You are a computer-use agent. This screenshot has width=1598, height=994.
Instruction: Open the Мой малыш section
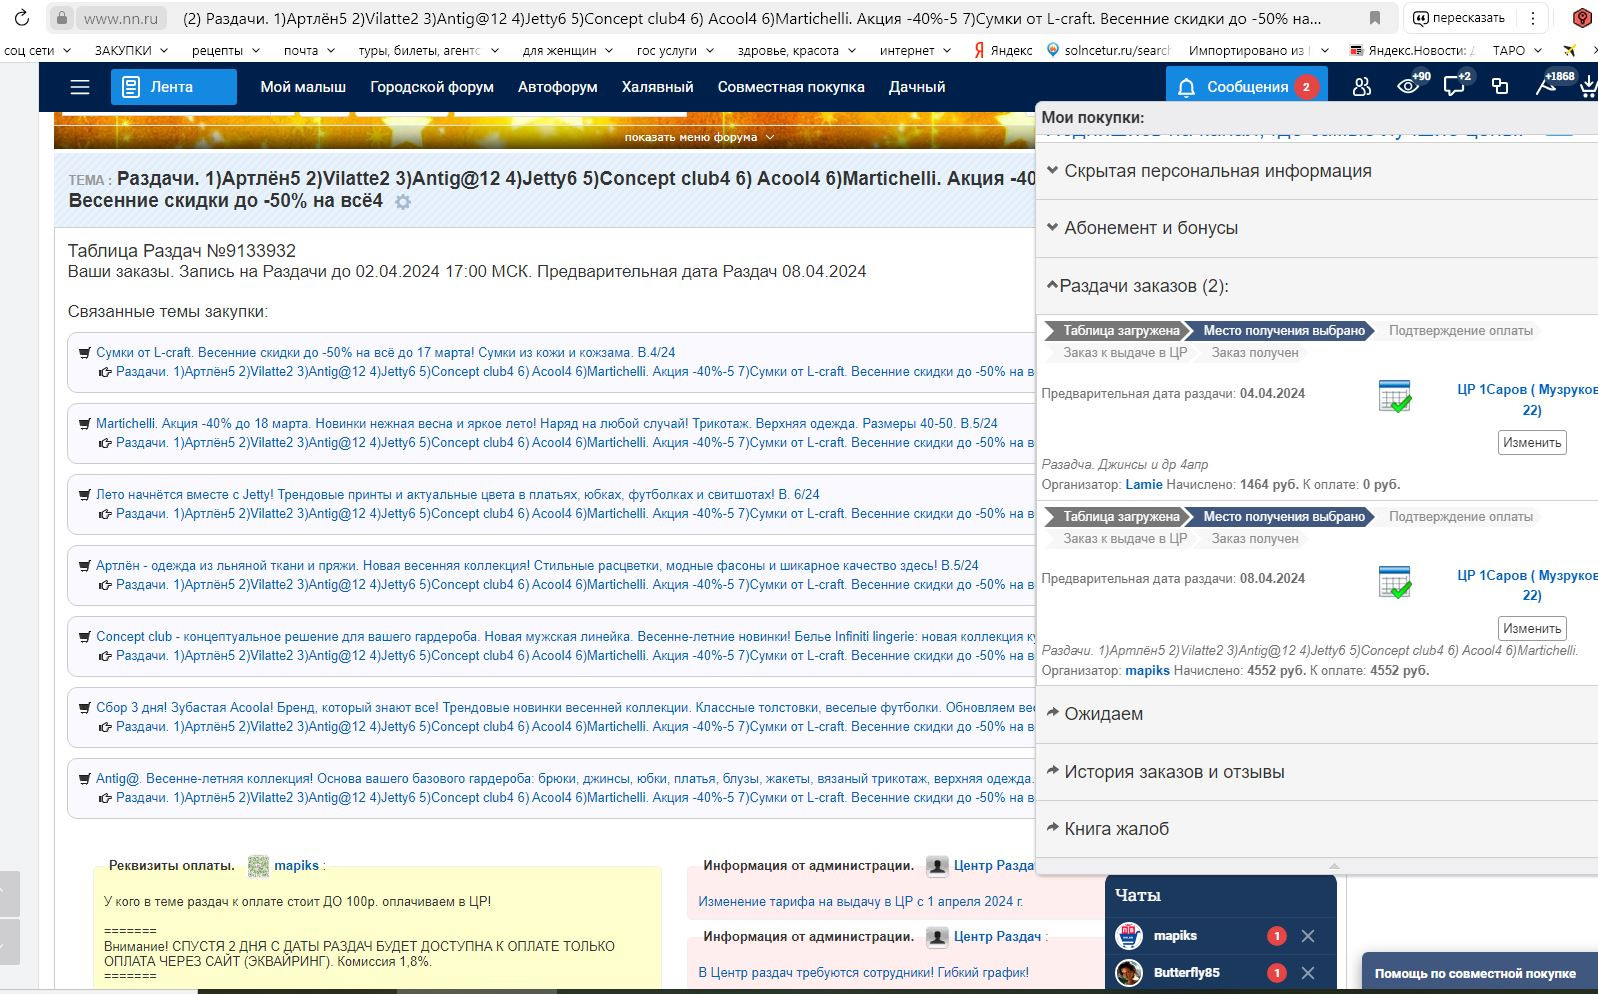point(303,87)
